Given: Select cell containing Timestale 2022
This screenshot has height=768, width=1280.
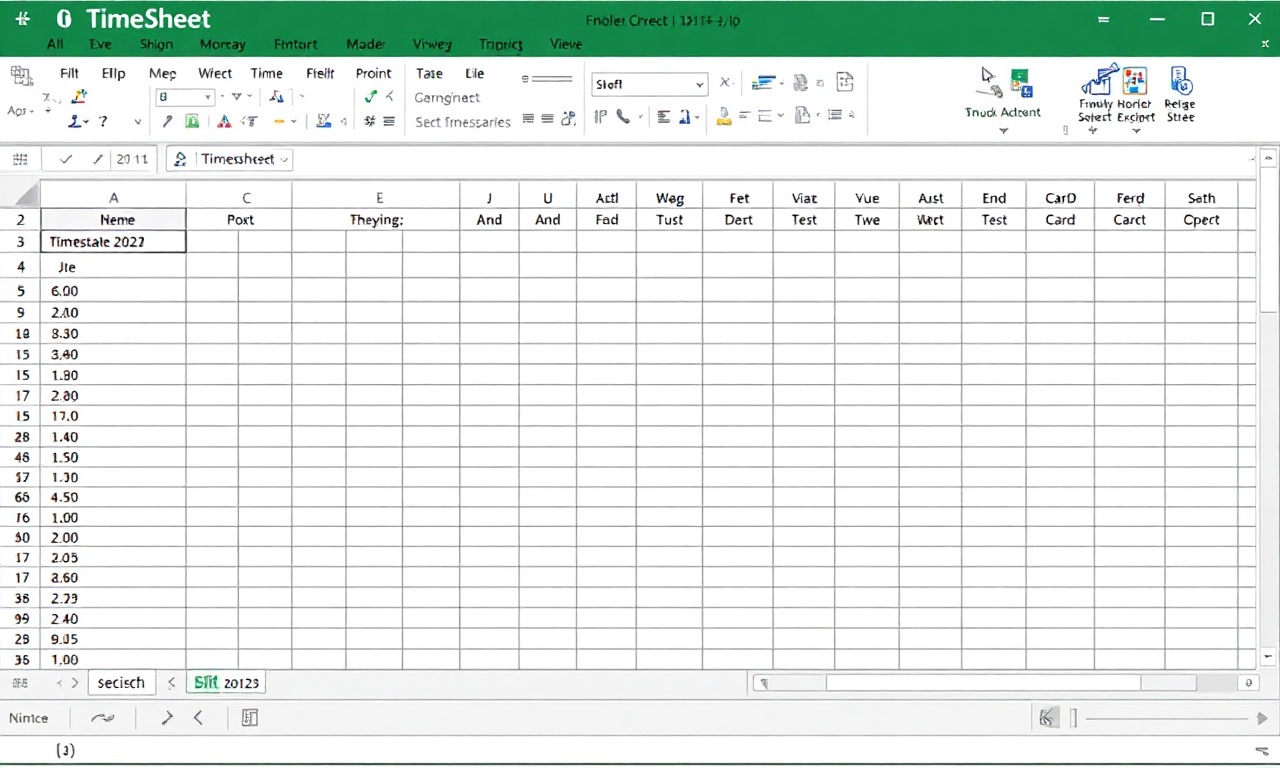Looking at the screenshot, I should 113,241.
